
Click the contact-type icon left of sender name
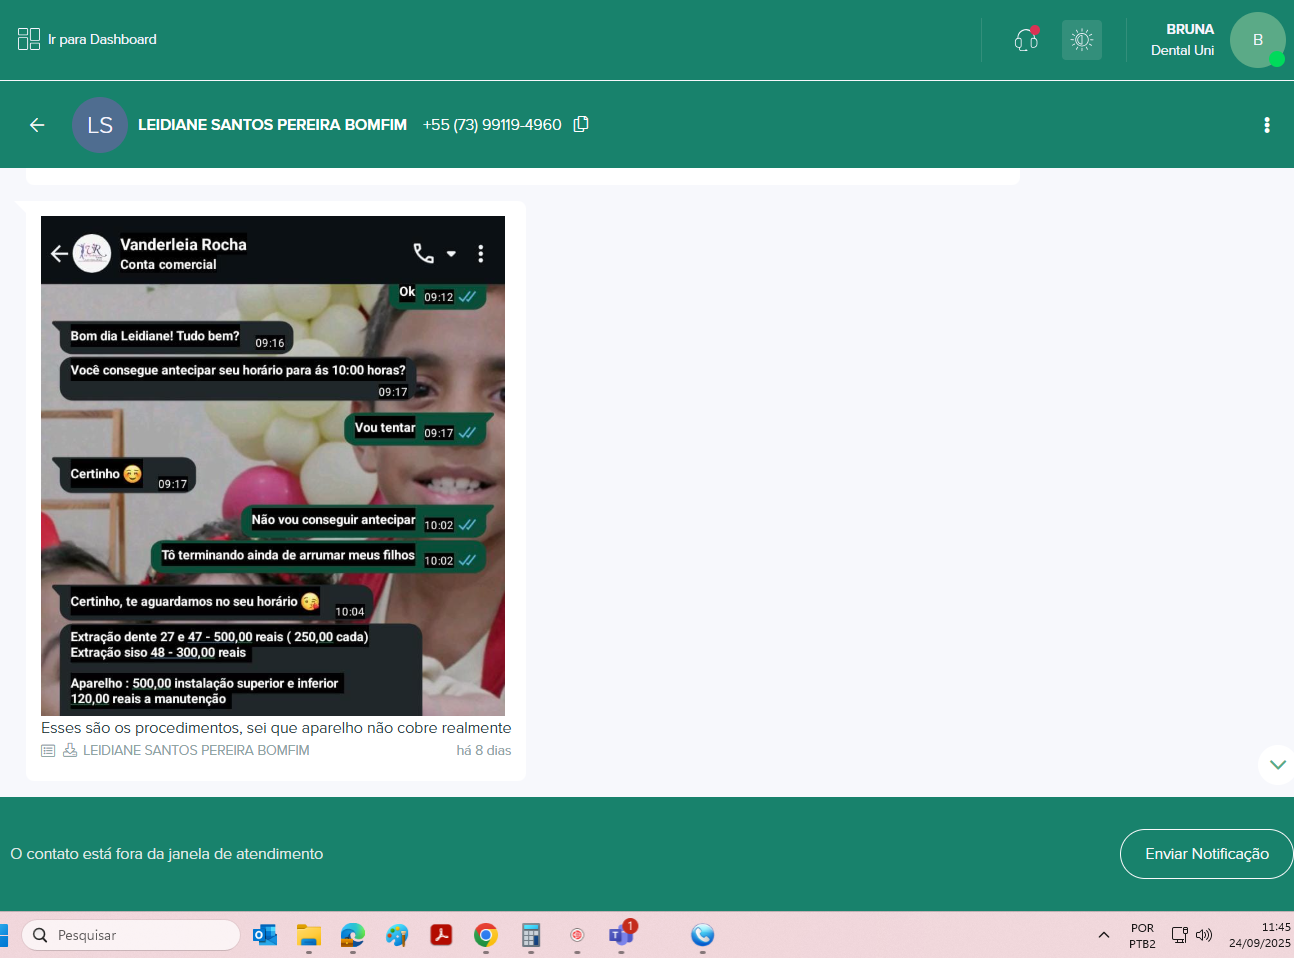coord(70,750)
